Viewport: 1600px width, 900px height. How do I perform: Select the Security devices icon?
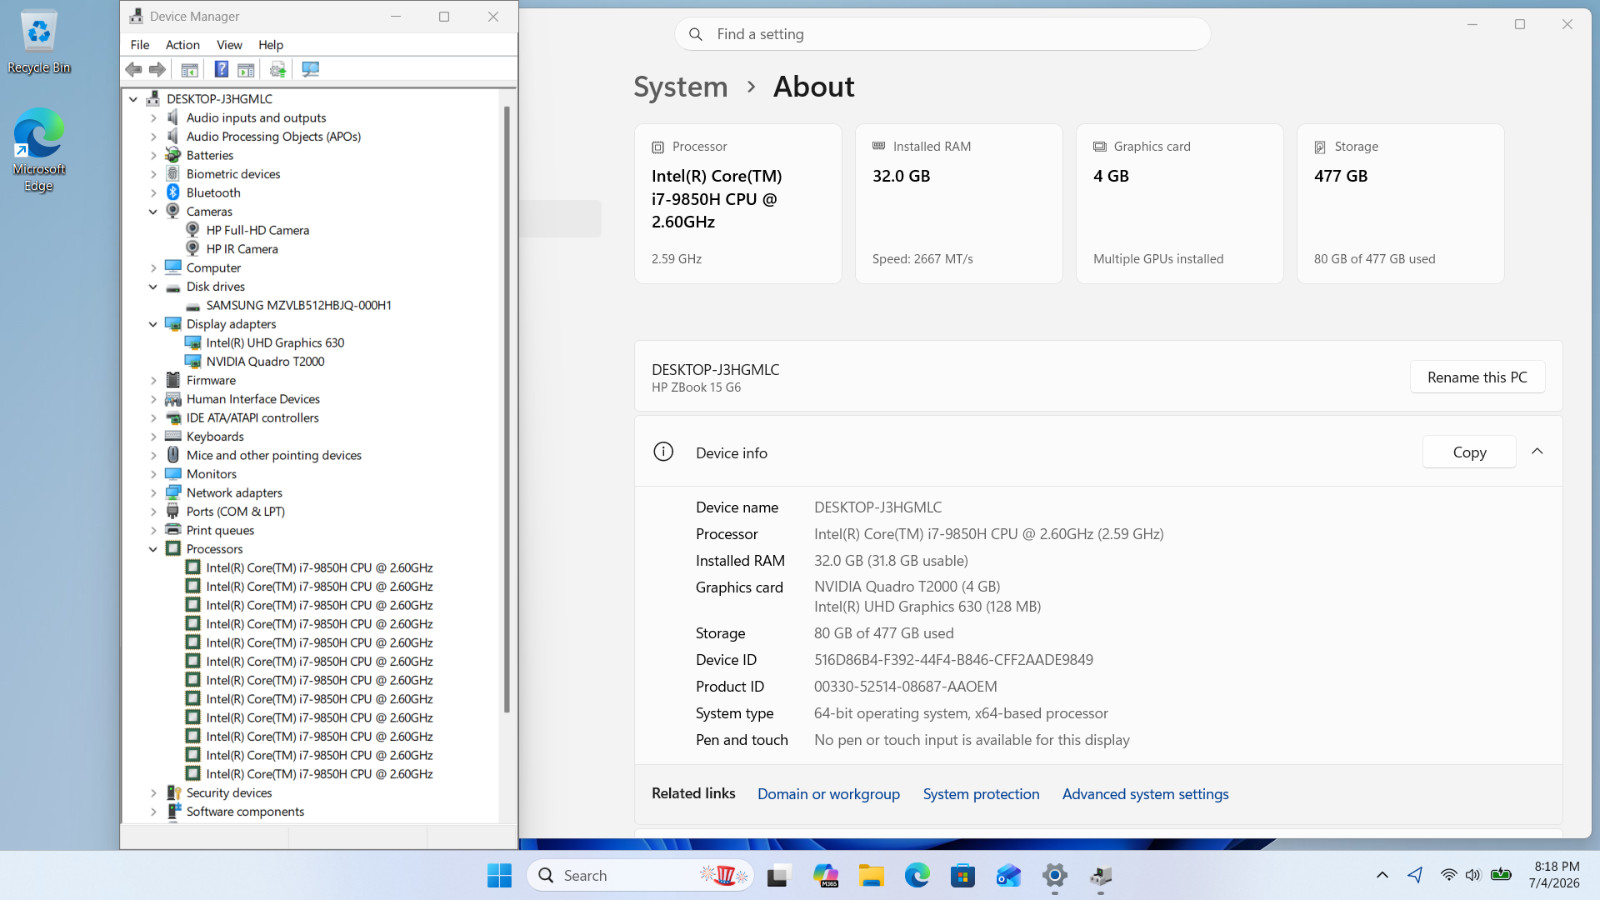[173, 793]
